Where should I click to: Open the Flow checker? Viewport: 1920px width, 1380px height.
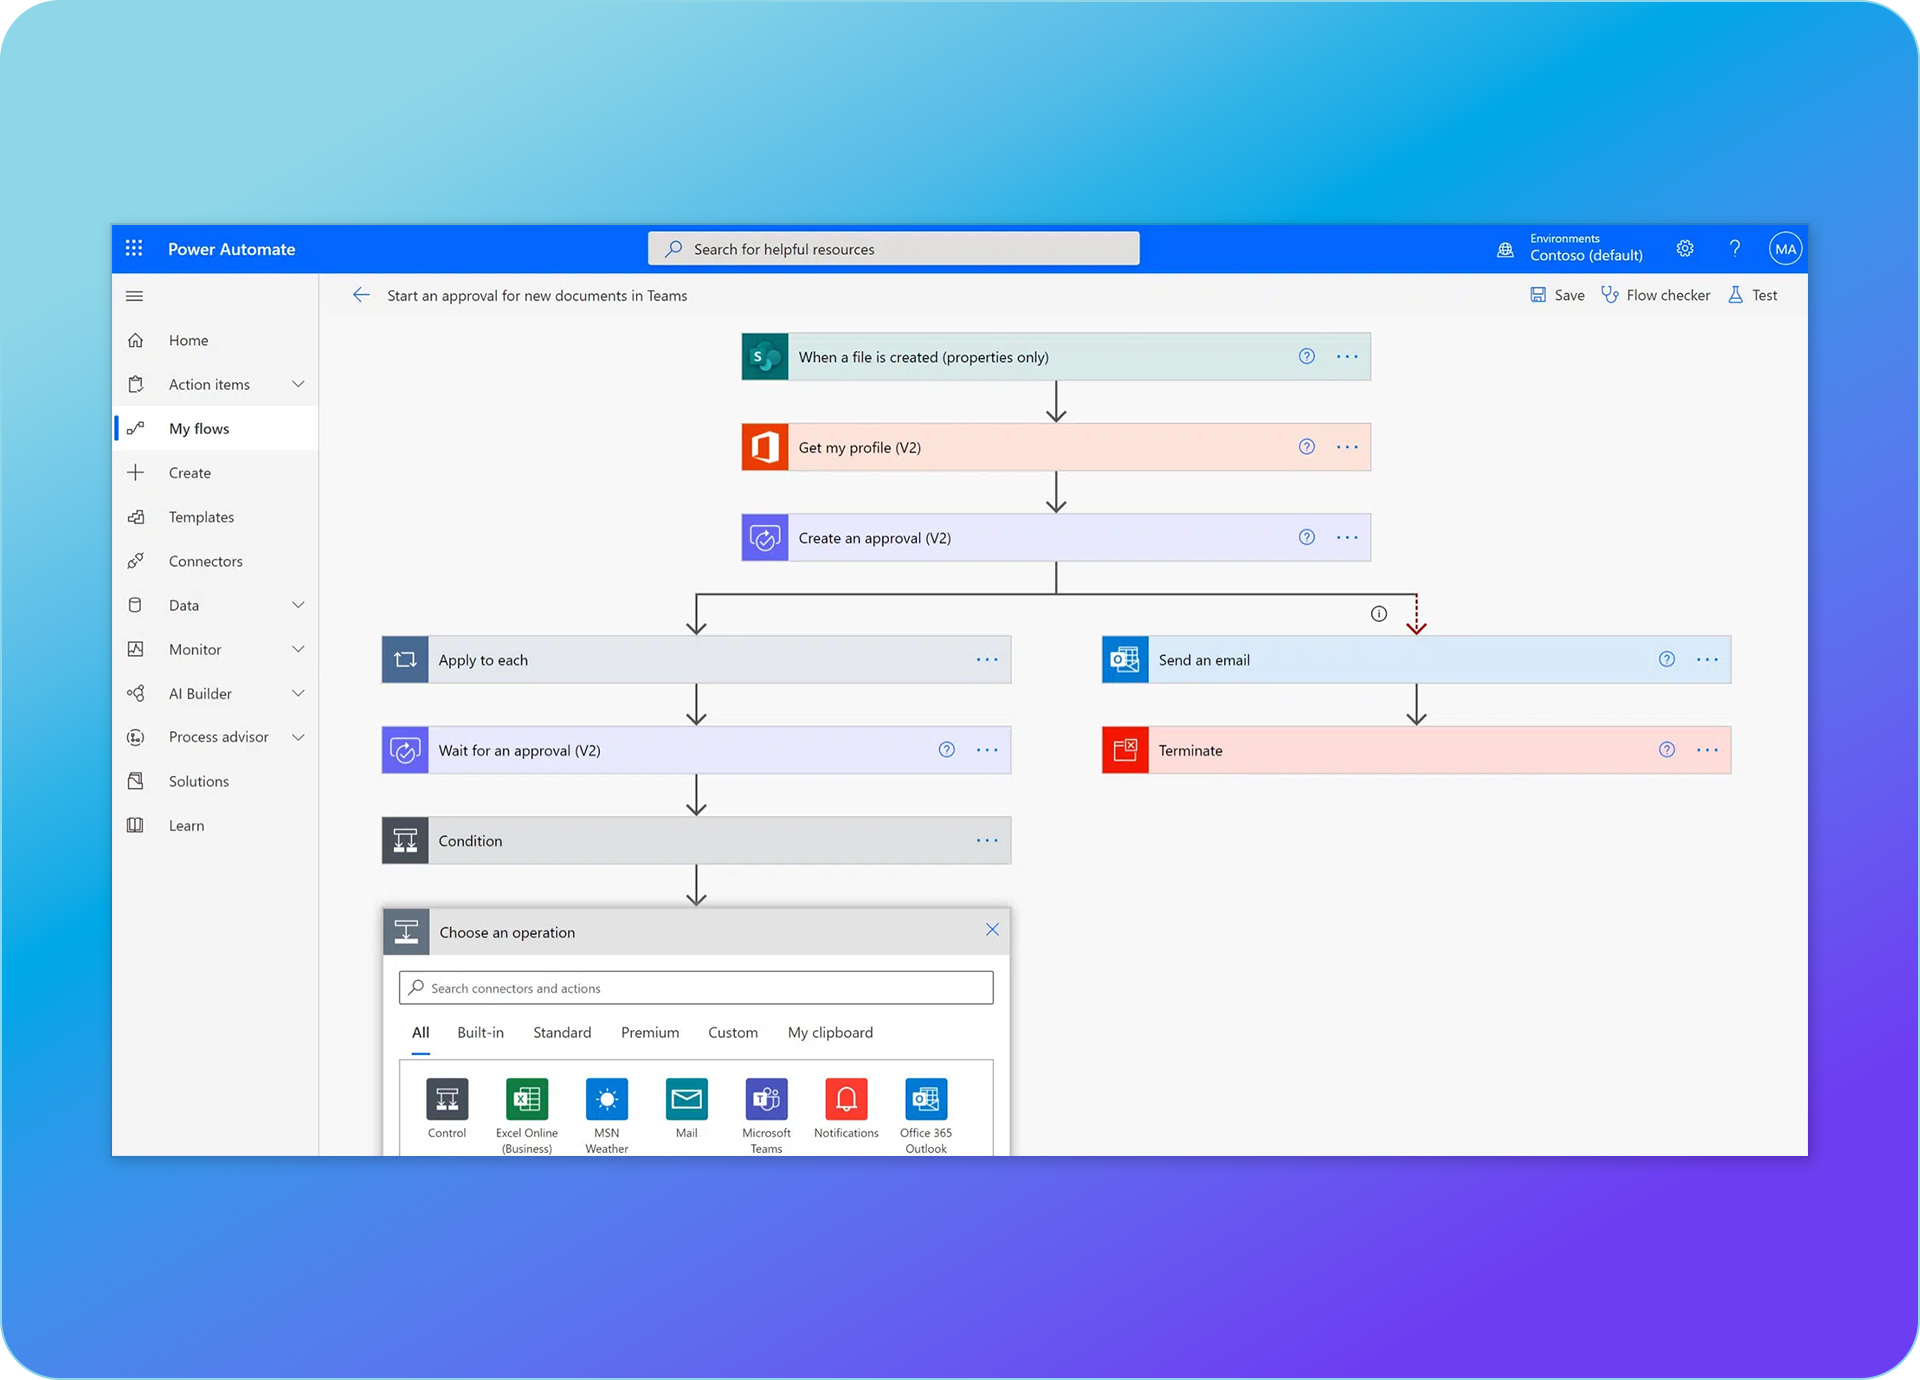1656,295
